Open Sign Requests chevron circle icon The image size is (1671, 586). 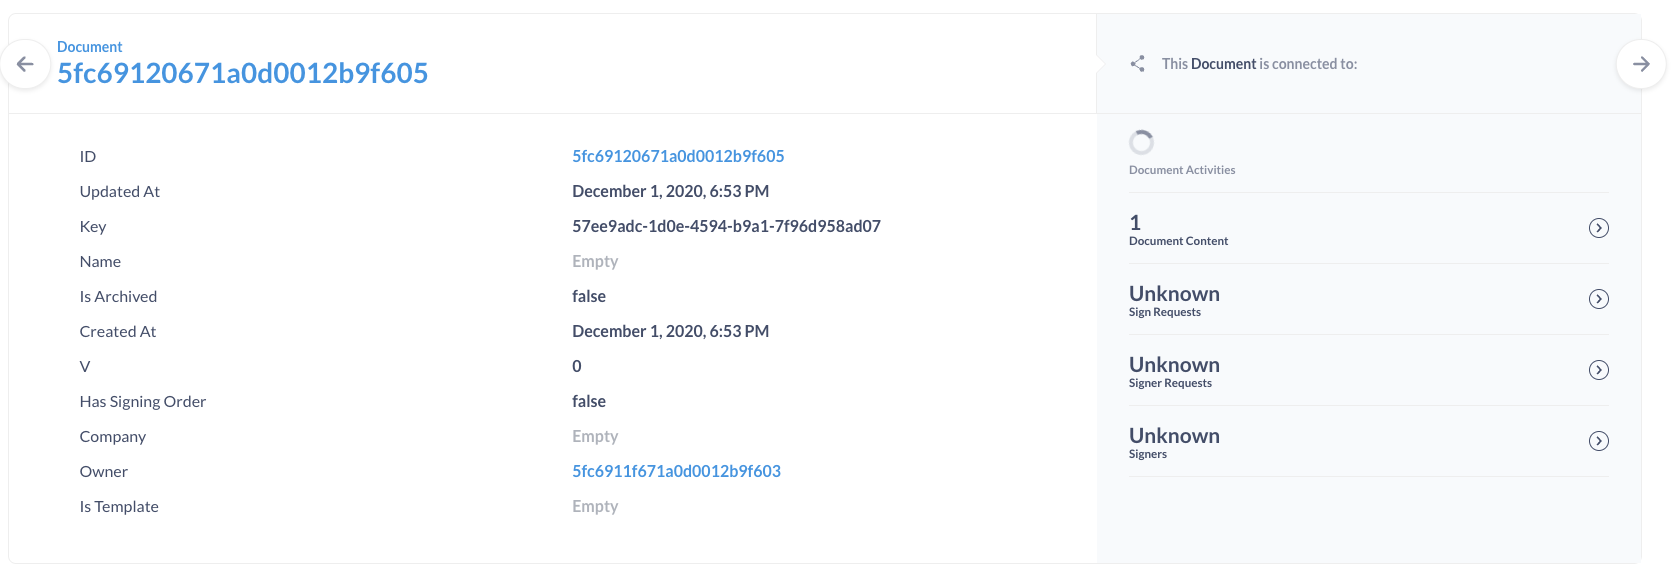point(1599,299)
